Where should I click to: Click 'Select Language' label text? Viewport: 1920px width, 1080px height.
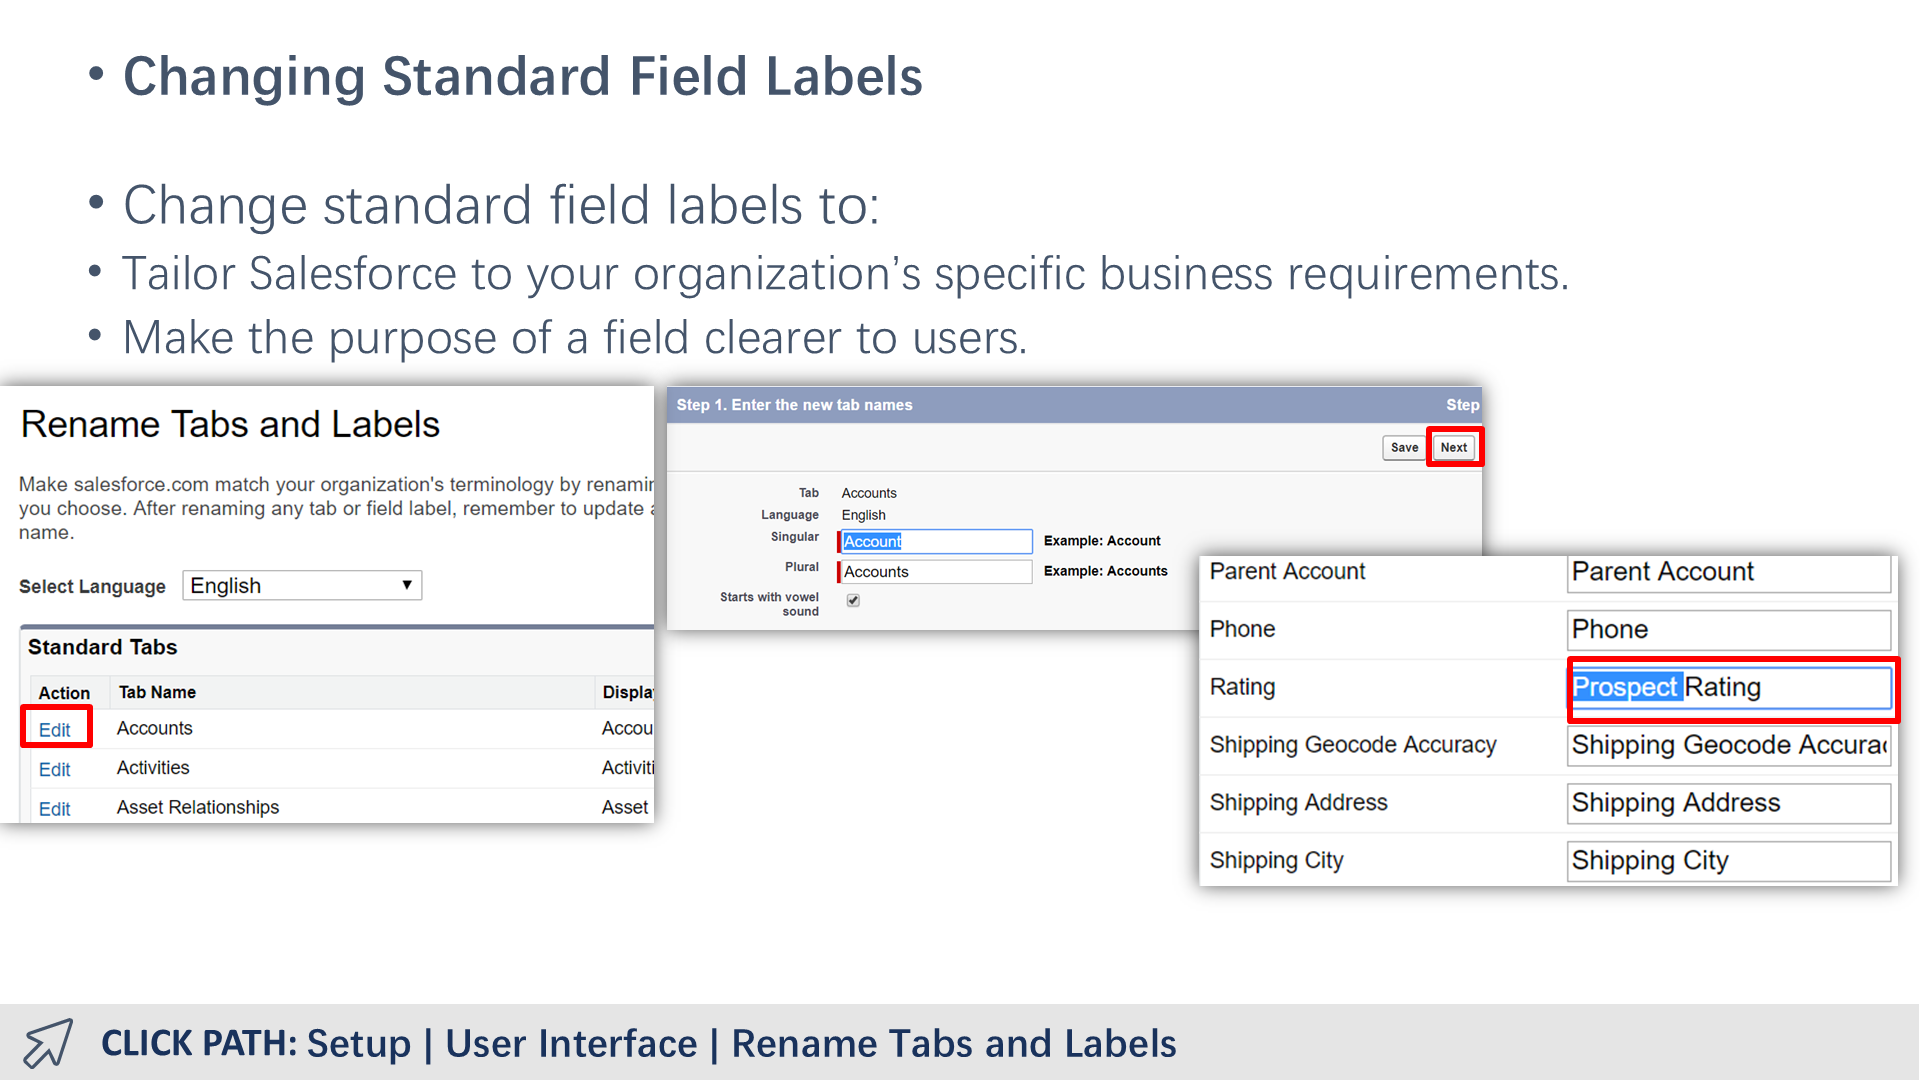(x=92, y=586)
